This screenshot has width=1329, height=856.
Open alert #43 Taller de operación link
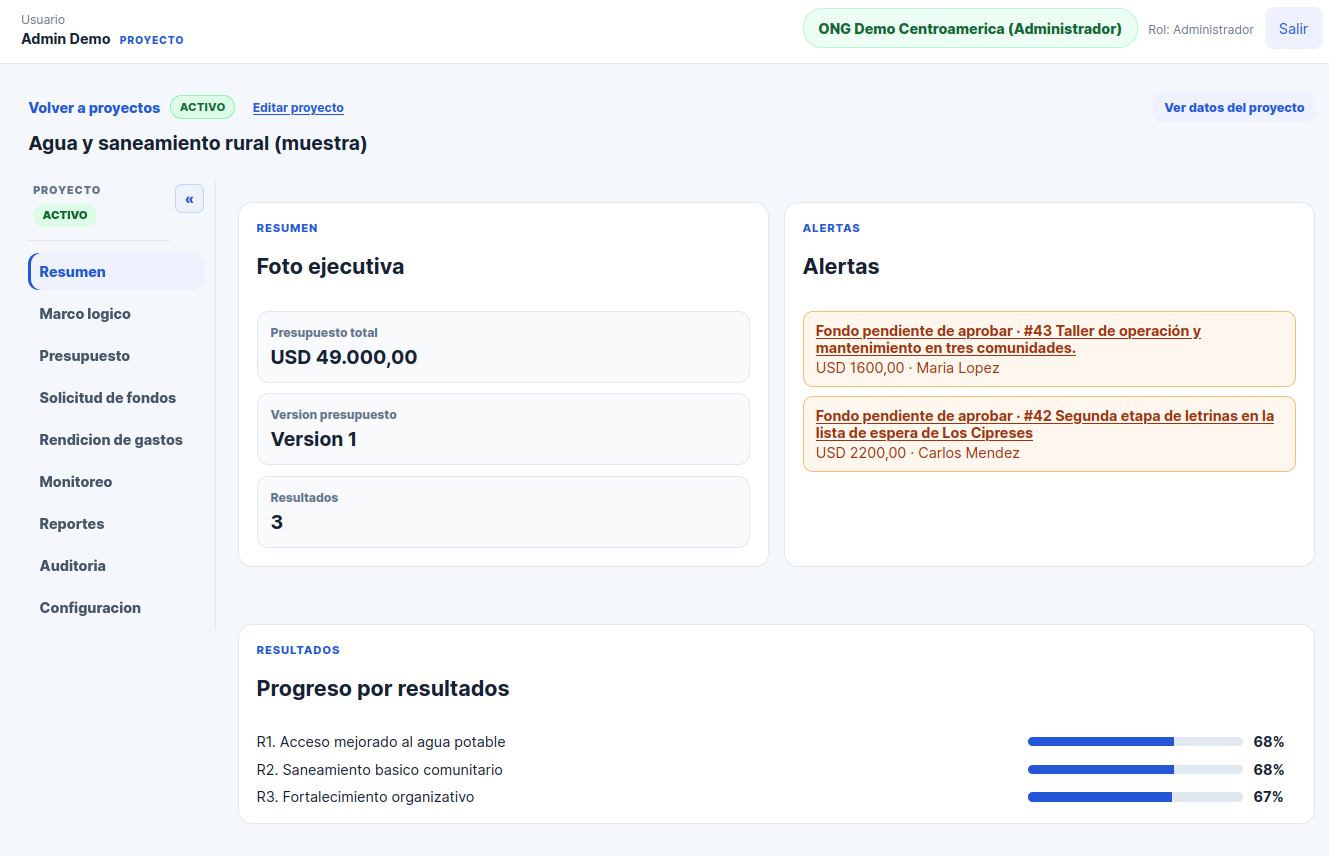point(1008,340)
